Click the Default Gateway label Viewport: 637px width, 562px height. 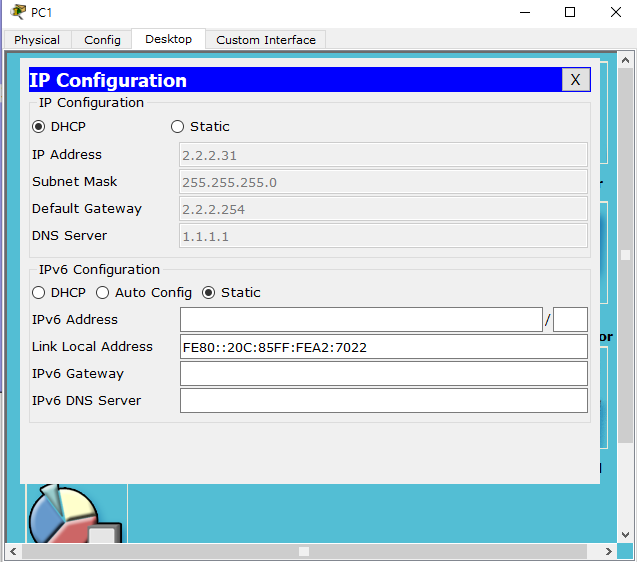pos(87,209)
